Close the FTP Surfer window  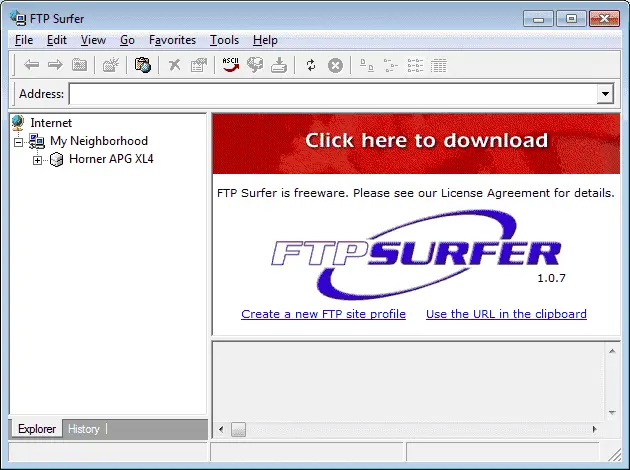click(604, 19)
